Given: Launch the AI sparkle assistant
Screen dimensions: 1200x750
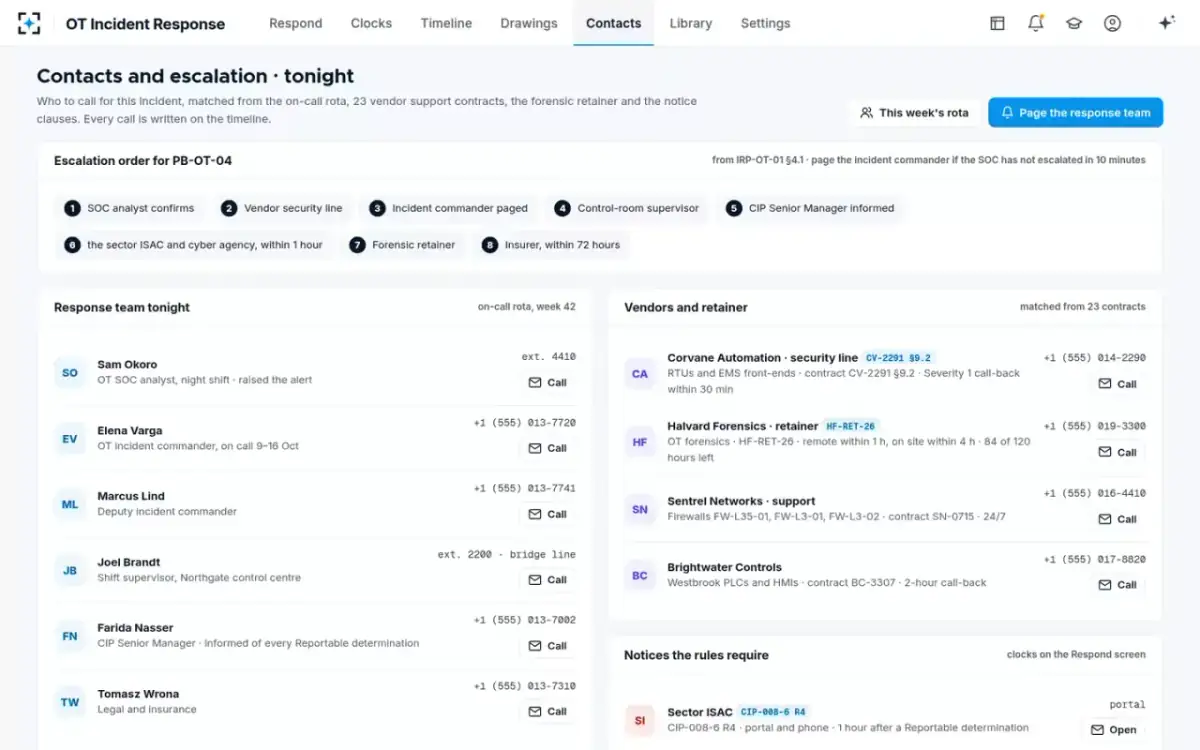Looking at the screenshot, I should coord(1166,23).
